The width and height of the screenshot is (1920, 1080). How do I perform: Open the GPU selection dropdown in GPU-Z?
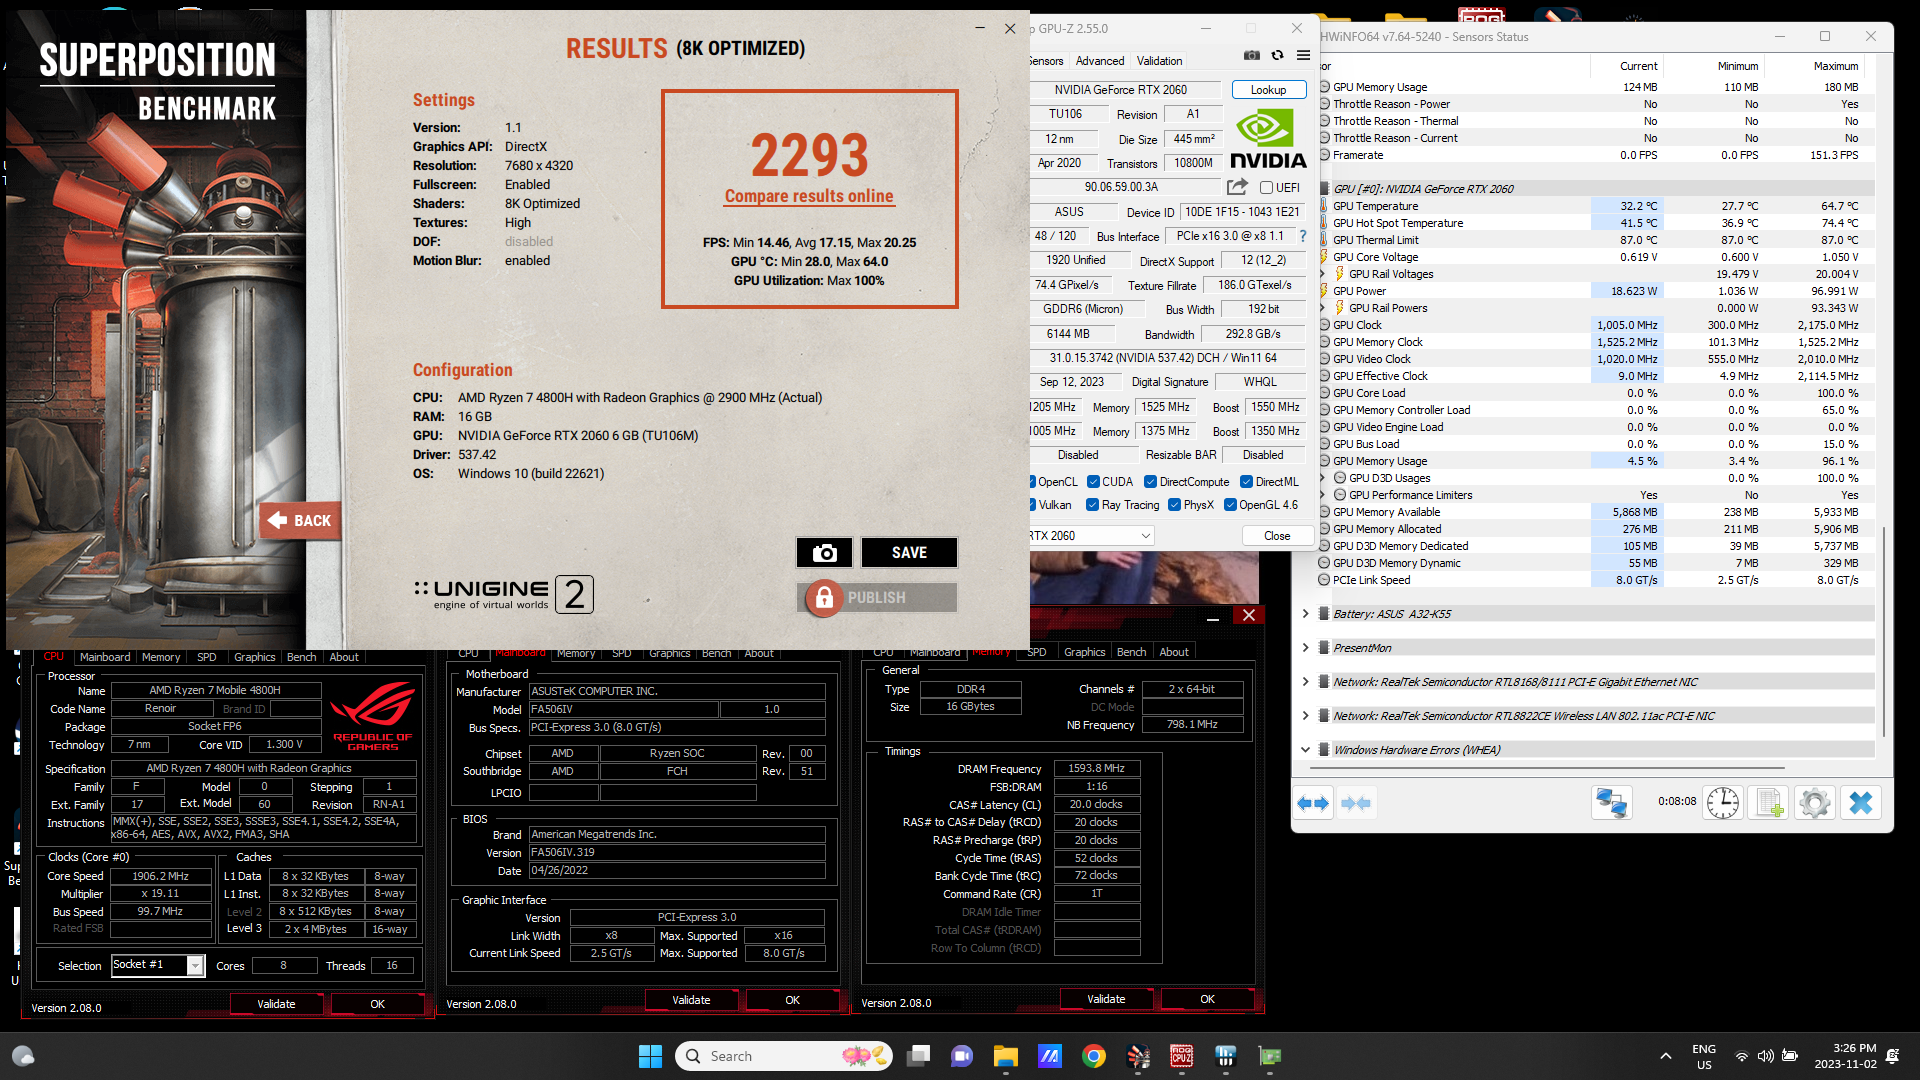click(1092, 536)
